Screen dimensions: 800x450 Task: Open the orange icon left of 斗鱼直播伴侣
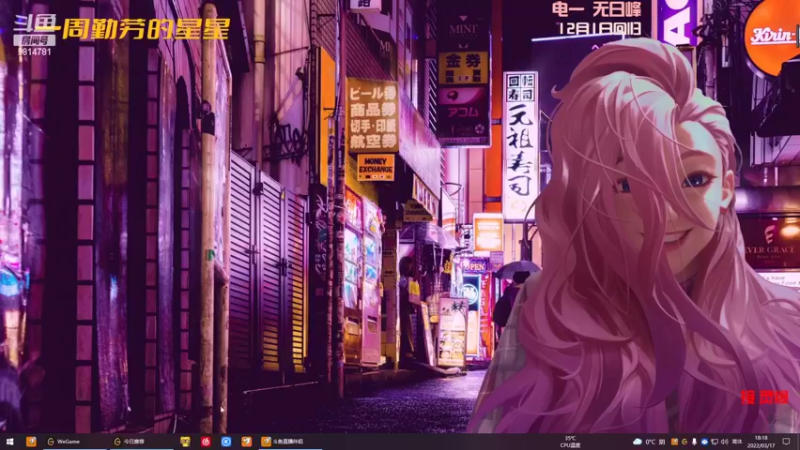click(x=246, y=441)
